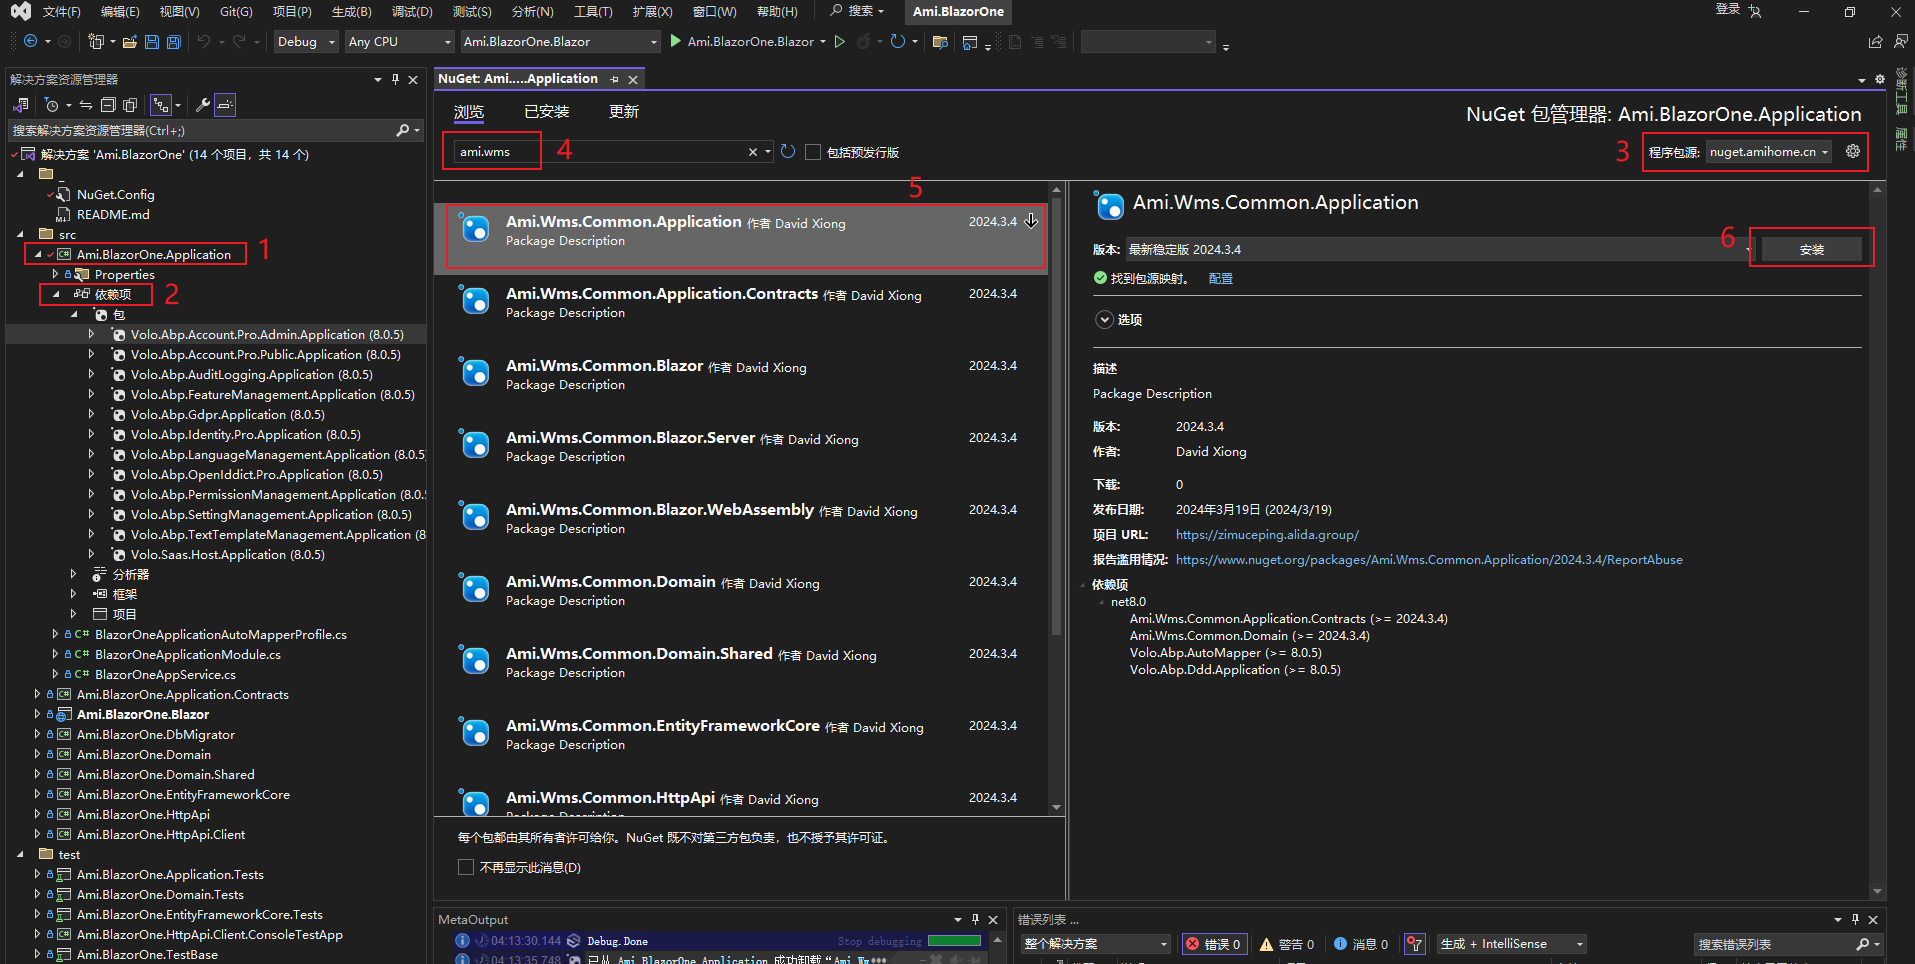Click the Save All toolbar icon
Screen dimensions: 1915x964
pyautogui.click(x=173, y=42)
